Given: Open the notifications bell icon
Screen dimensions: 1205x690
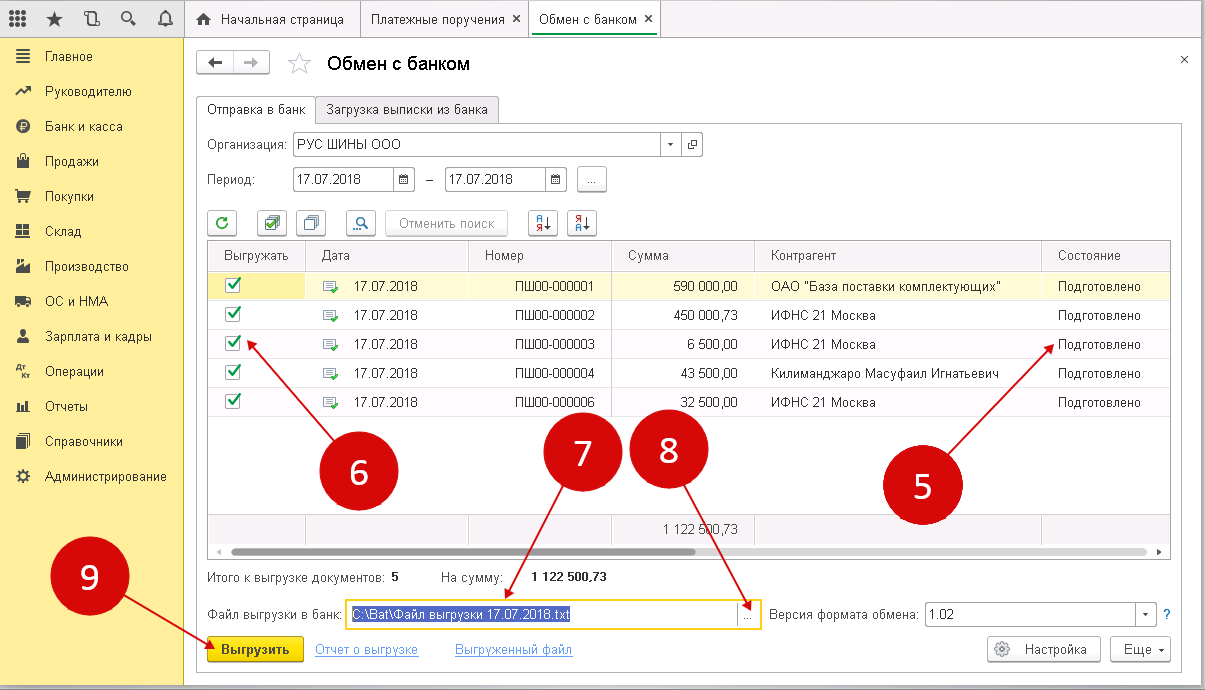Looking at the screenshot, I should pos(164,19).
